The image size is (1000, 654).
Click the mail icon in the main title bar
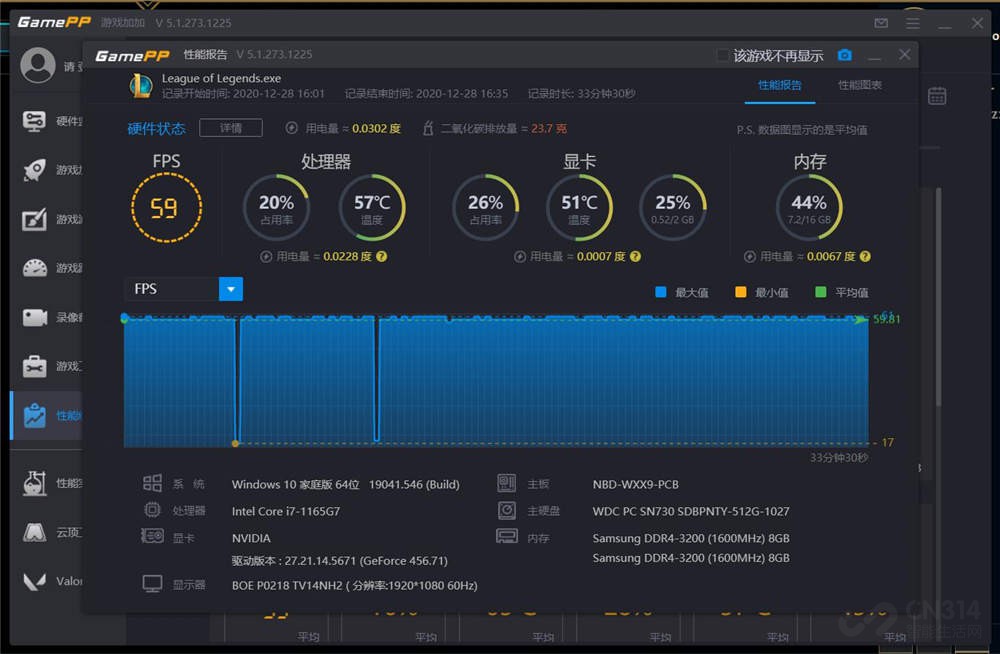click(881, 23)
